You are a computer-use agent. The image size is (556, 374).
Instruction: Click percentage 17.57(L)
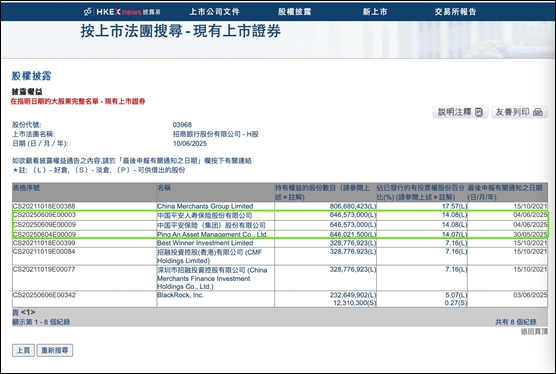pos(455,206)
